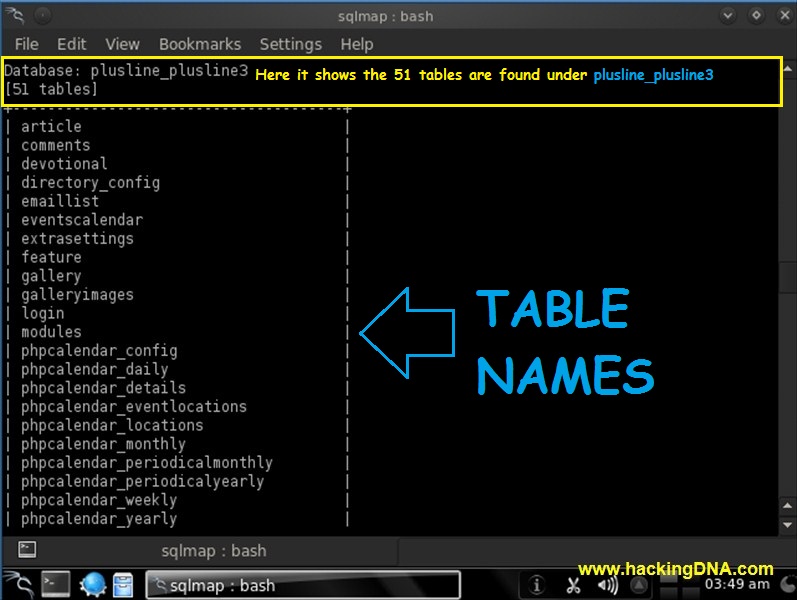
Task: Click the 'gallery' table name
Action: coord(51,277)
